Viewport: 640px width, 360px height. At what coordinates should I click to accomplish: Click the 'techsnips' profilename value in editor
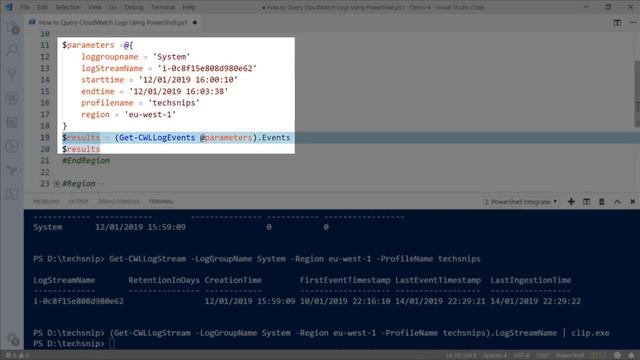click(x=174, y=103)
